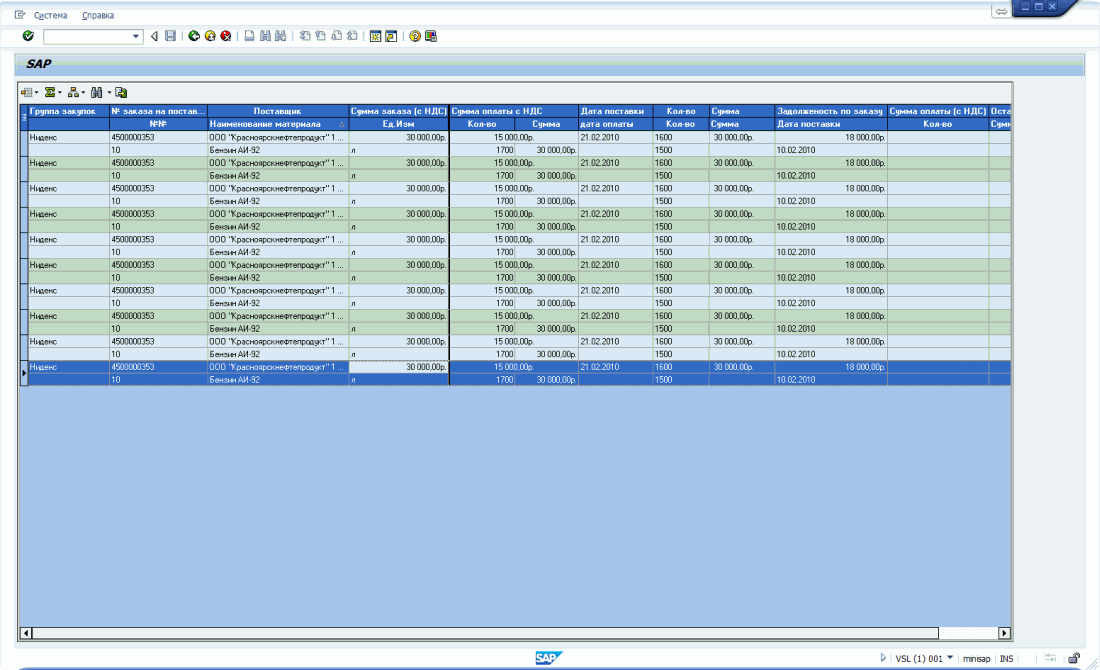The image size is (1100, 670).
Task: Click the ALV grid Find binoculars icon
Action: (x=97, y=93)
